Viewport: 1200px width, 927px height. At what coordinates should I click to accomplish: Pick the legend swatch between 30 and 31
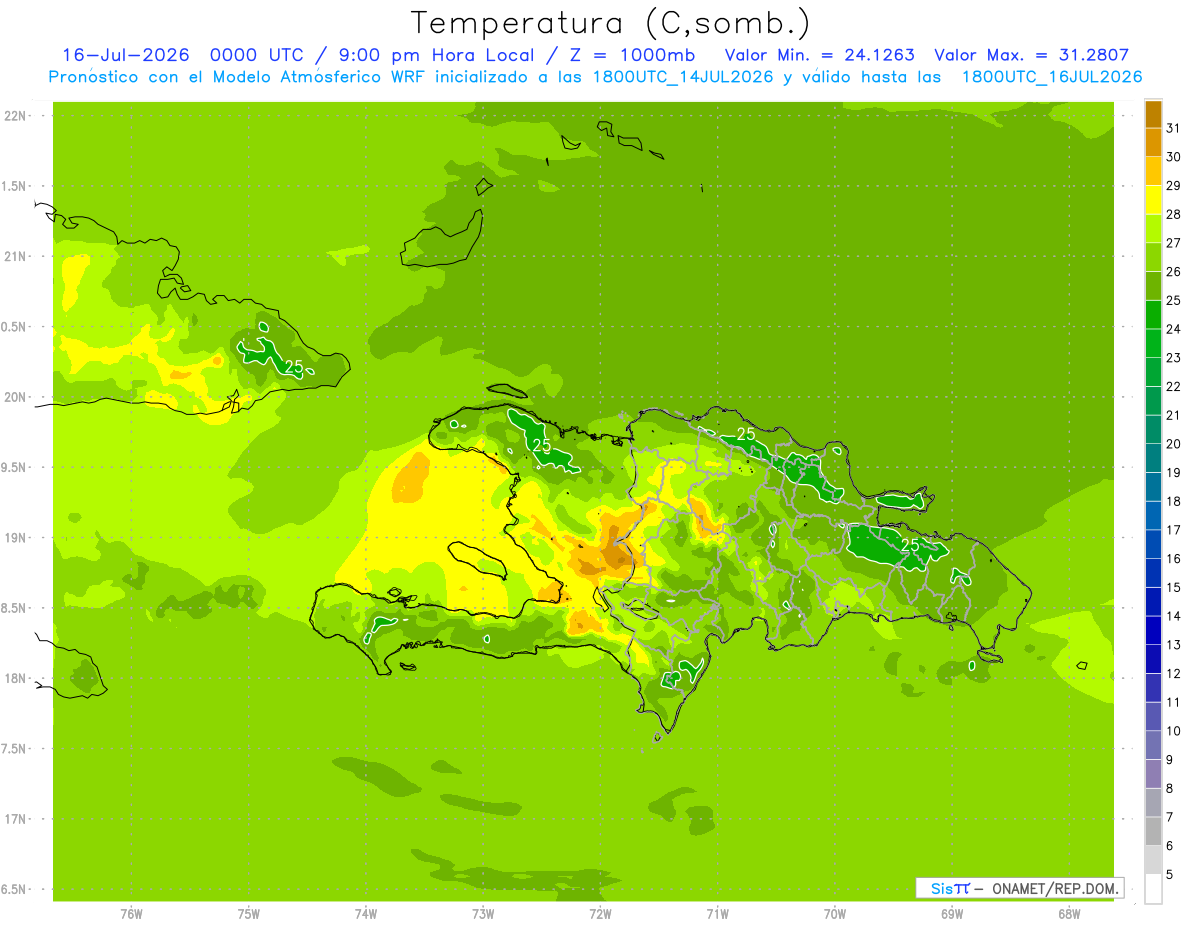tap(1153, 143)
